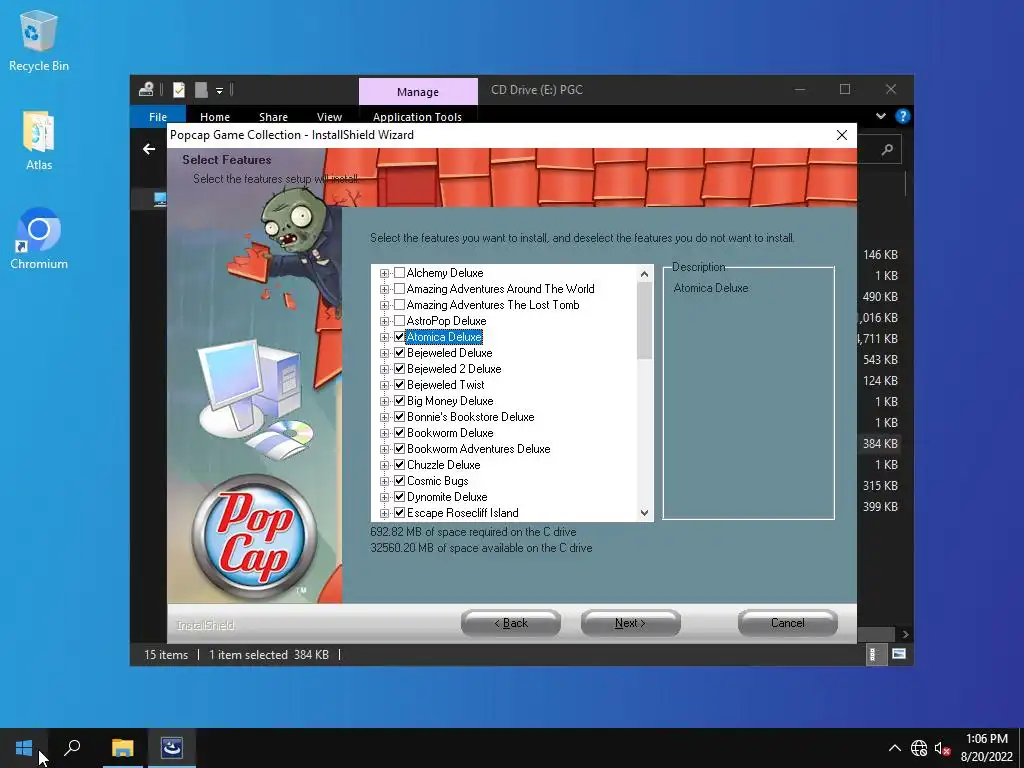This screenshot has height=768, width=1024.
Task: Show hidden system tray icons
Action: tap(895, 748)
